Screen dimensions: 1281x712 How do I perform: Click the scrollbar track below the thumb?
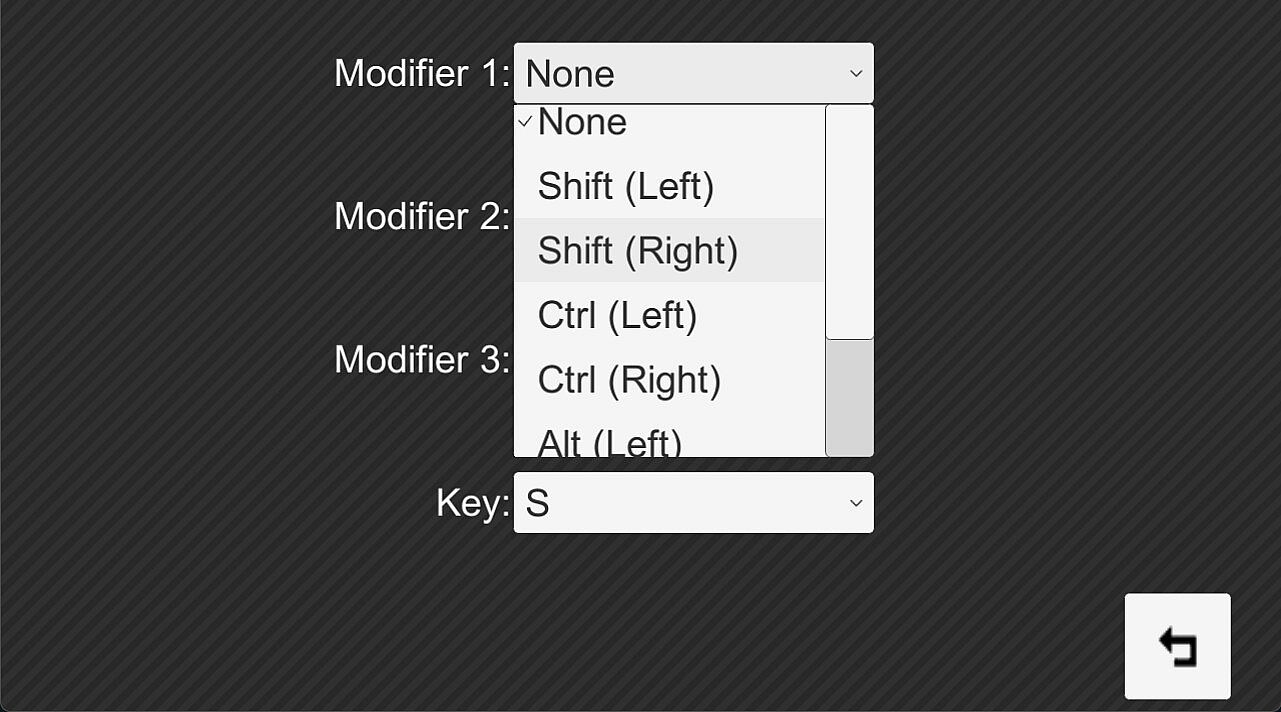pos(849,398)
